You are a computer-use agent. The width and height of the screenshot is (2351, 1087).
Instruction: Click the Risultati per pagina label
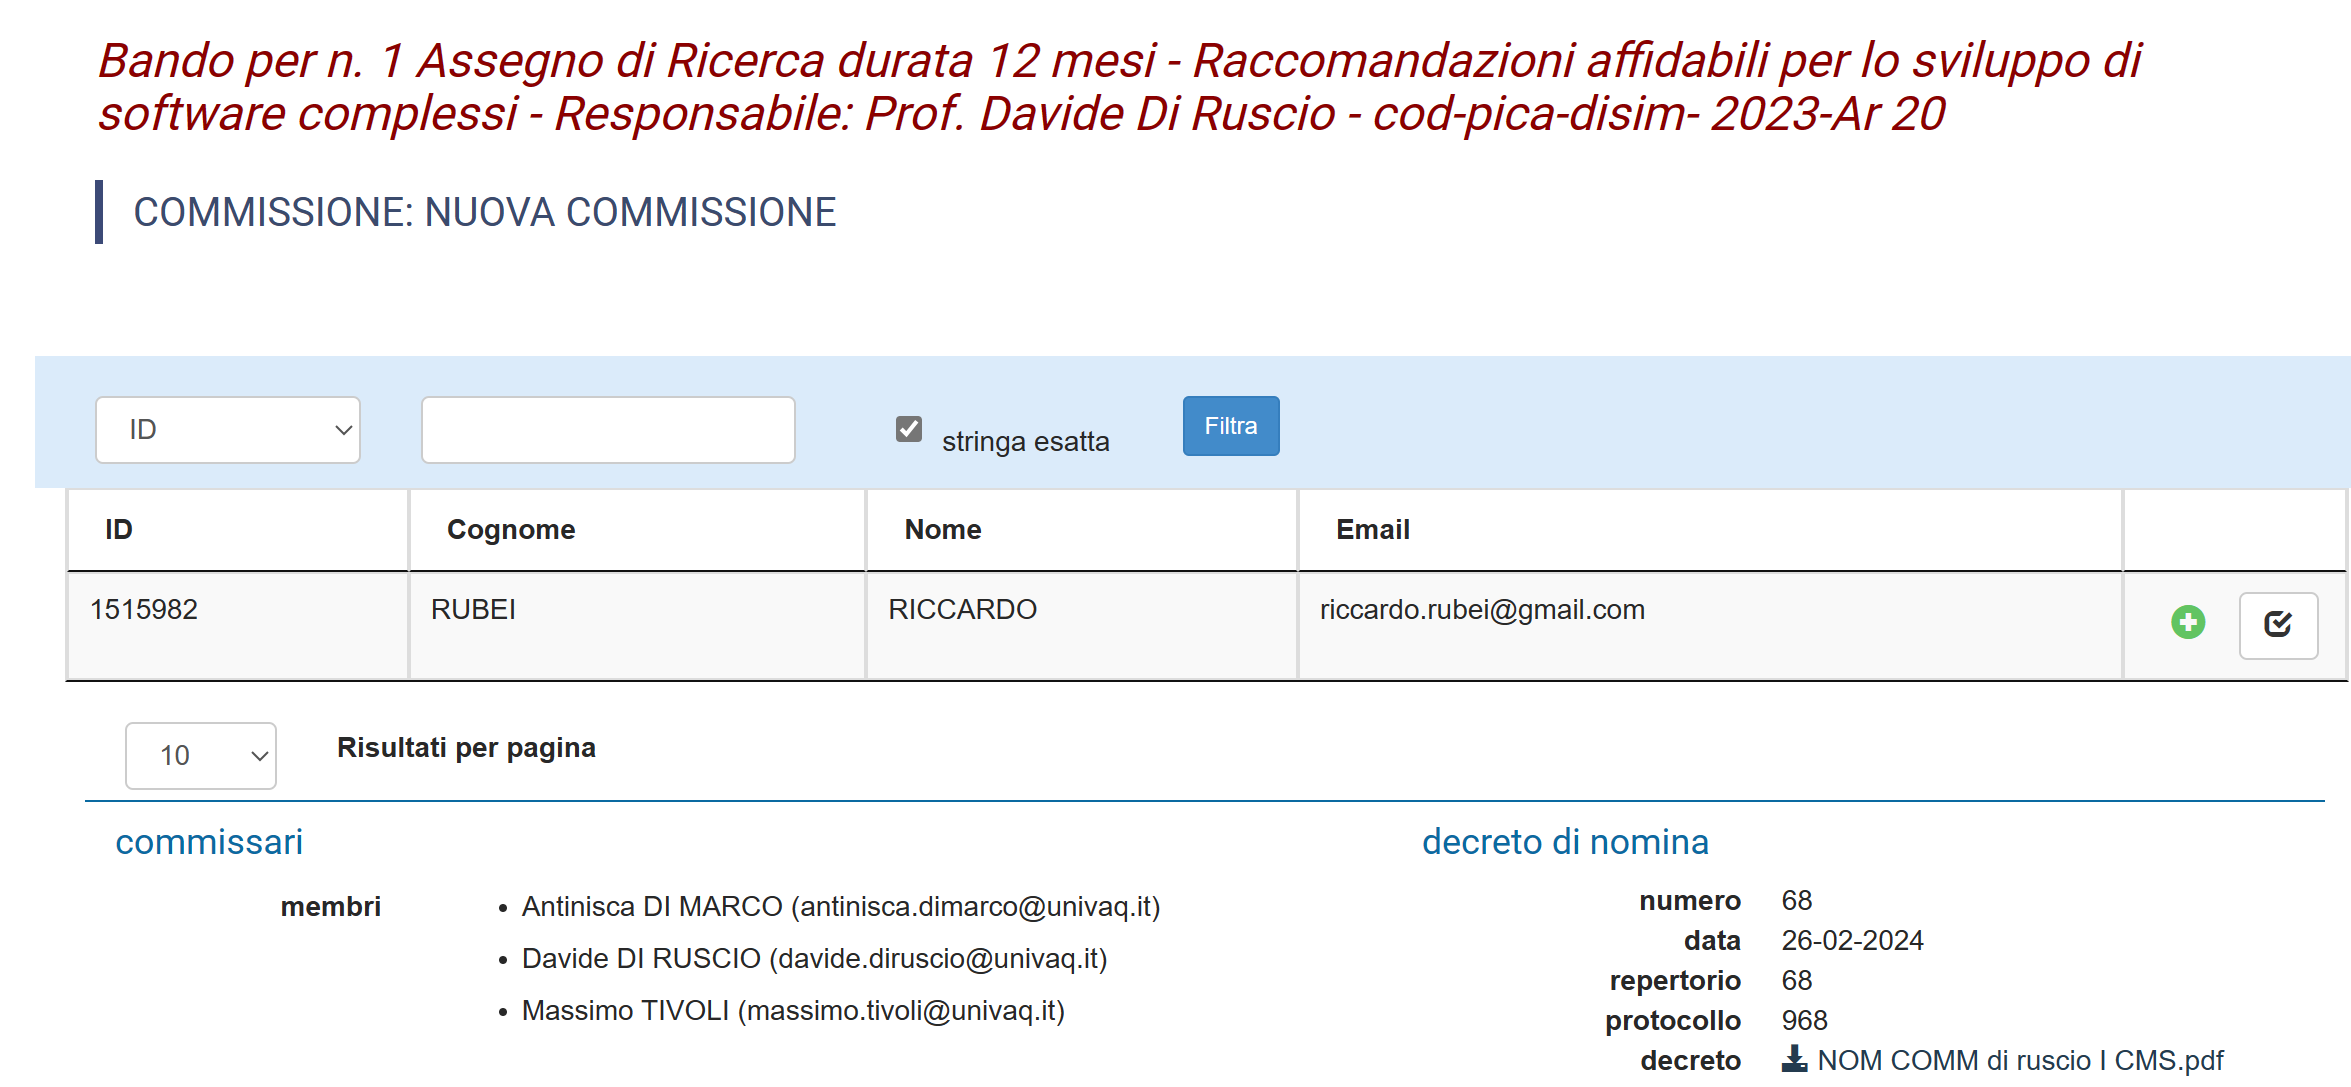pyautogui.click(x=466, y=748)
